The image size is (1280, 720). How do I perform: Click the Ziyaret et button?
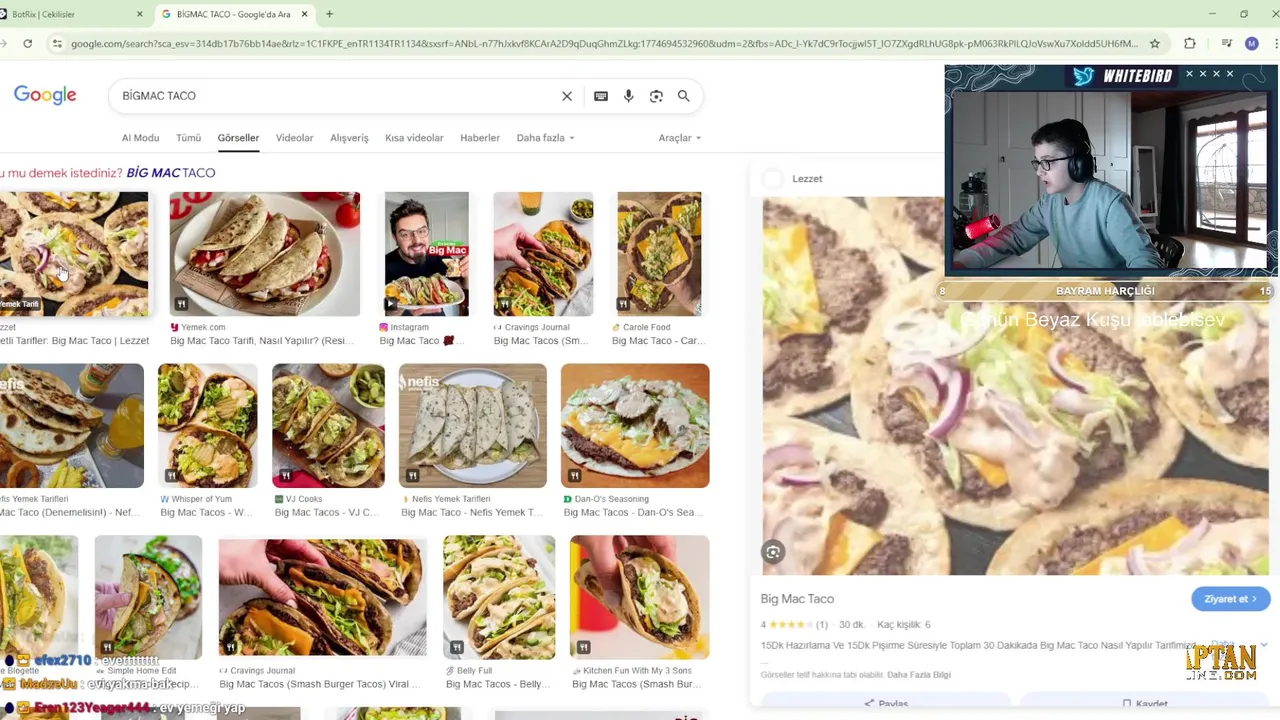1230,599
